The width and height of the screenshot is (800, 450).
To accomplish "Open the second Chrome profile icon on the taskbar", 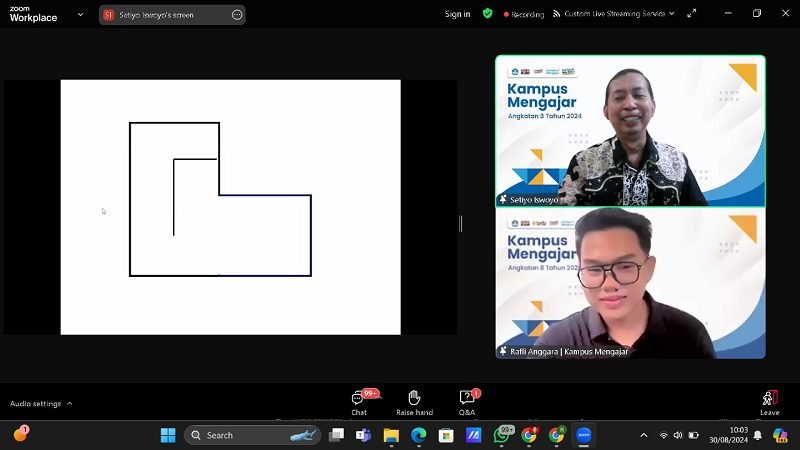I will tap(557, 435).
